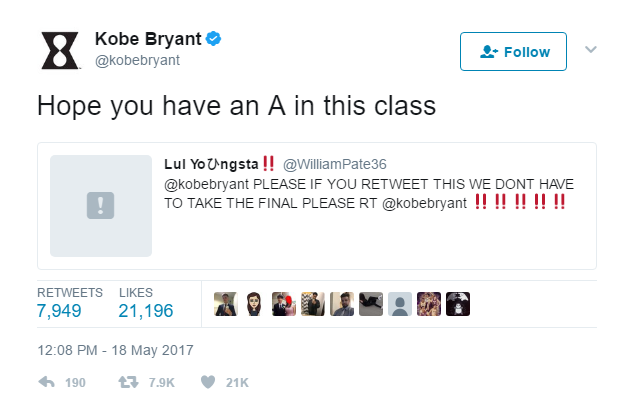Click the unavailable media placeholder icon

100,205
